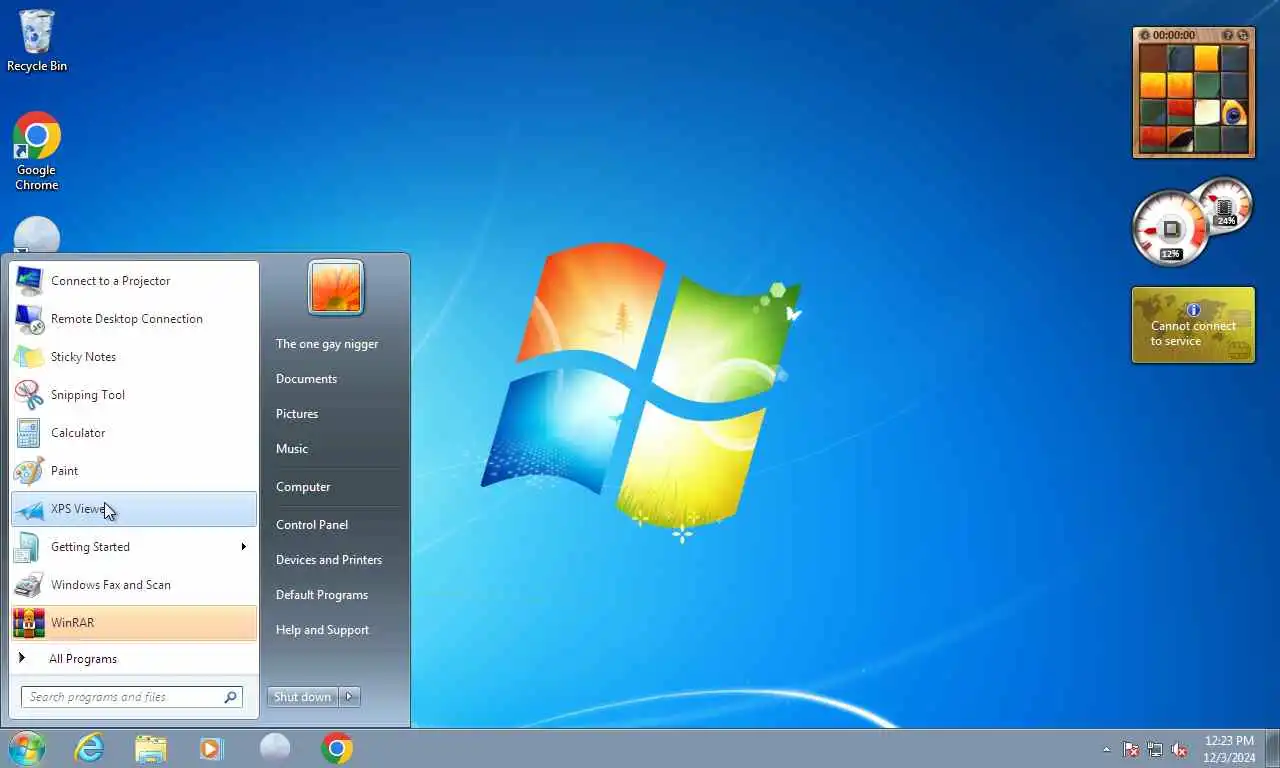Viewport: 1280px width, 768px height.
Task: Show hidden tray icons arrow
Action: click(1106, 749)
